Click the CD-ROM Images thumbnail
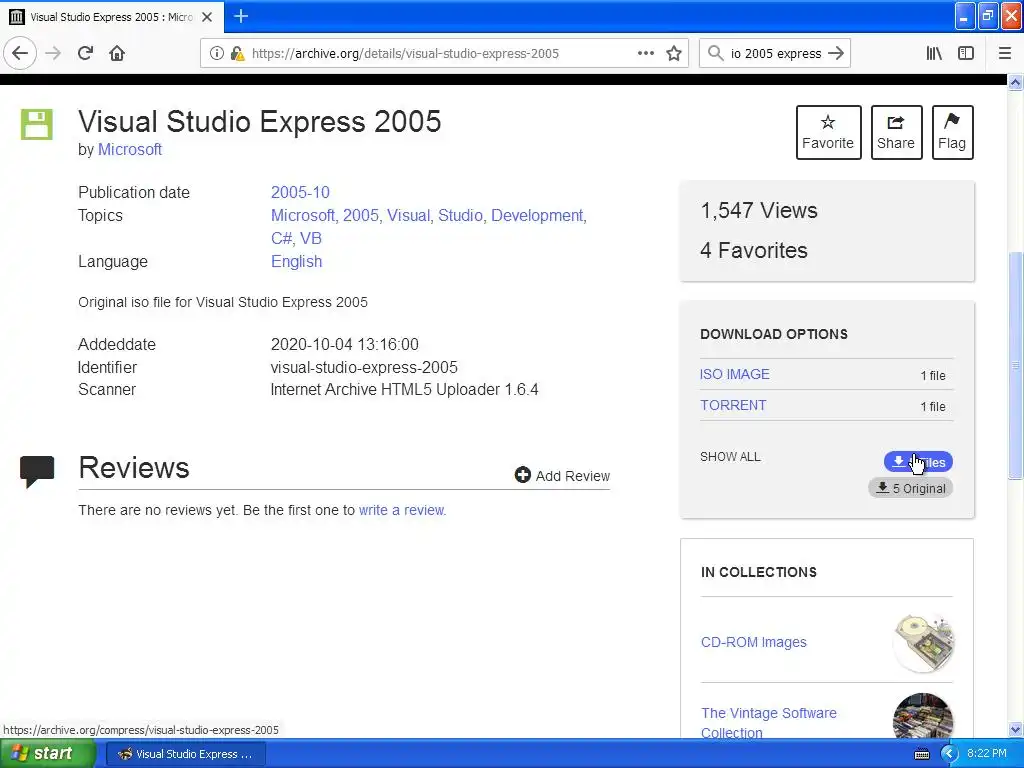 (x=923, y=642)
